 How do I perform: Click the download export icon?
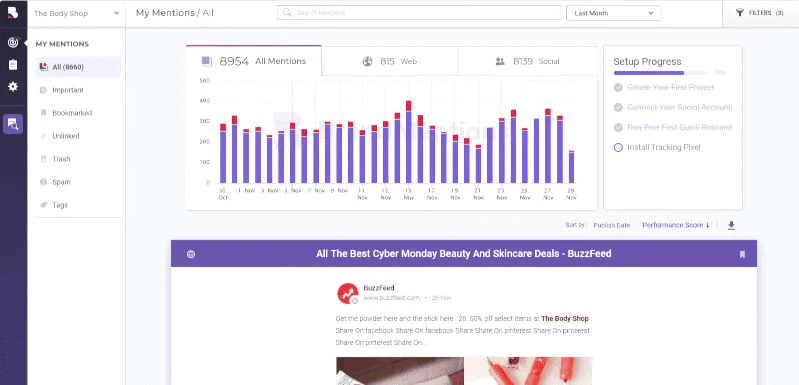[x=731, y=226]
